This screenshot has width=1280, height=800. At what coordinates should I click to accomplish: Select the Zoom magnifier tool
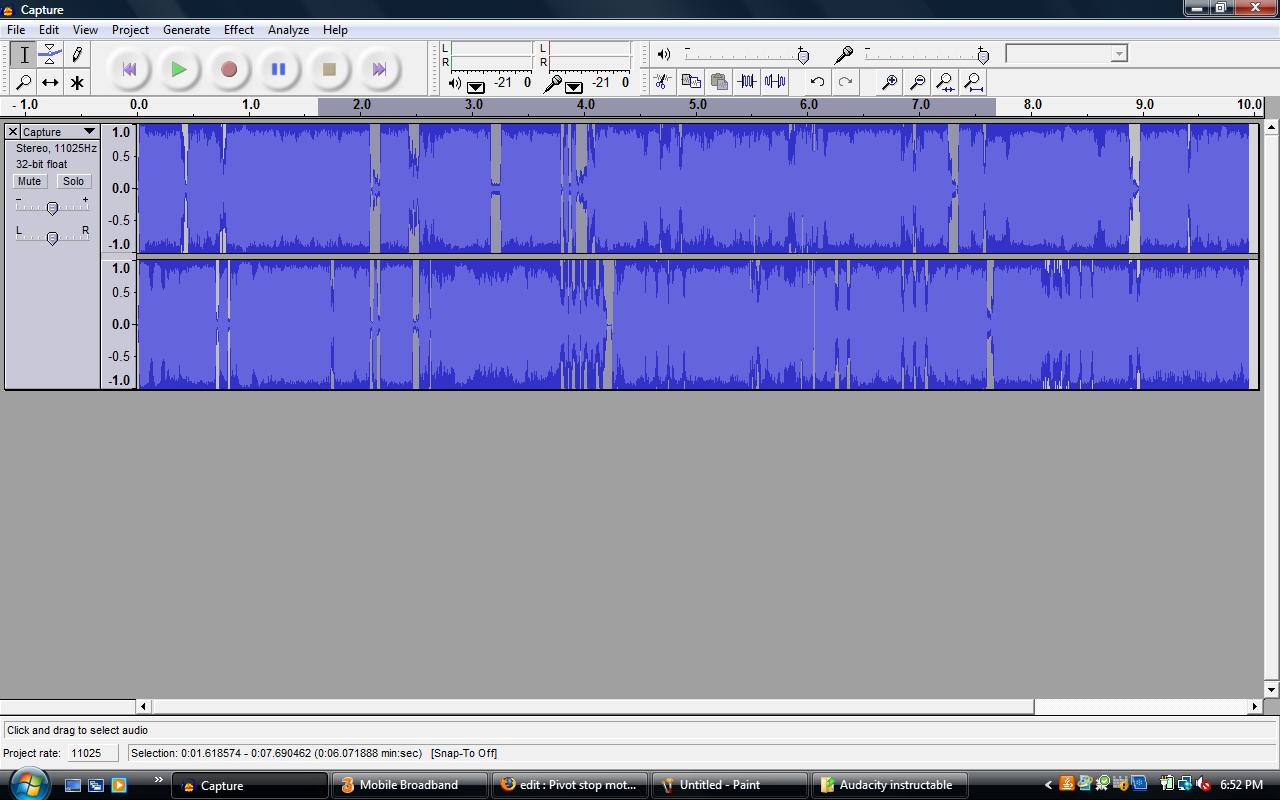pyautogui.click(x=24, y=82)
